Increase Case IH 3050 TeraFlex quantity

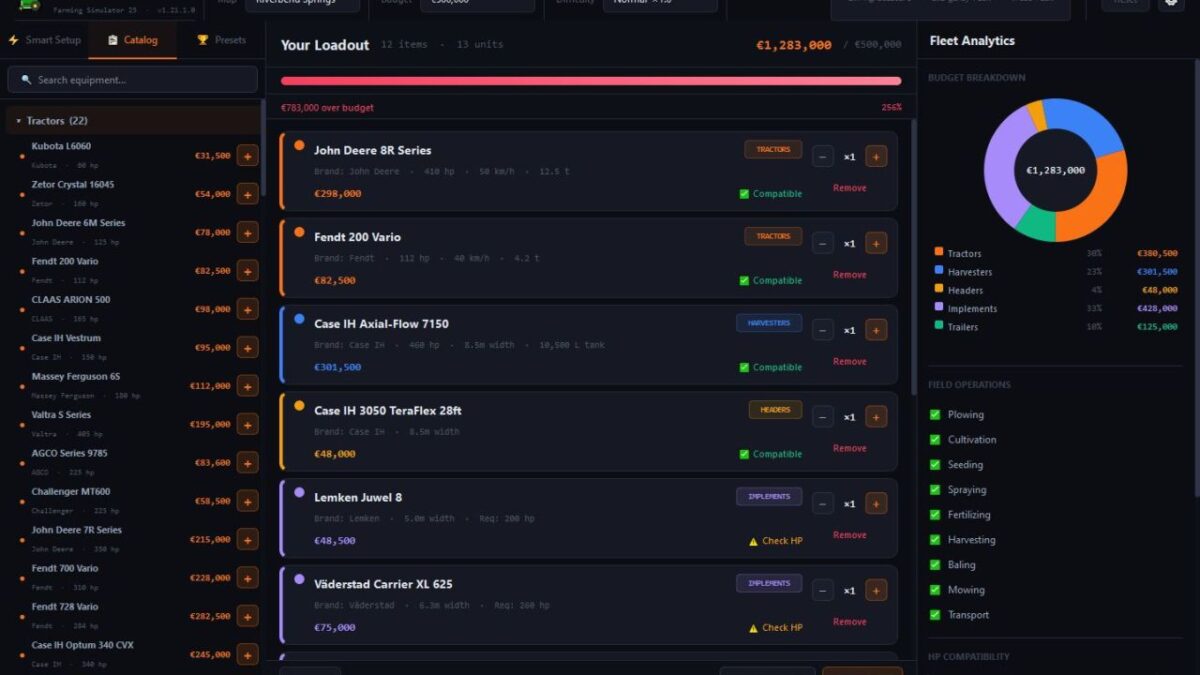pyautogui.click(x=876, y=417)
